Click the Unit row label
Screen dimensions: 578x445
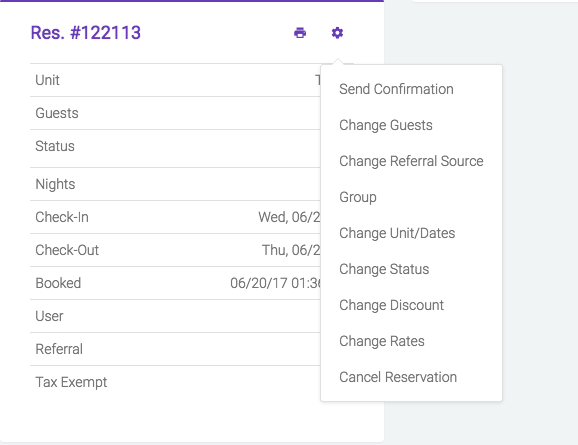[47, 80]
